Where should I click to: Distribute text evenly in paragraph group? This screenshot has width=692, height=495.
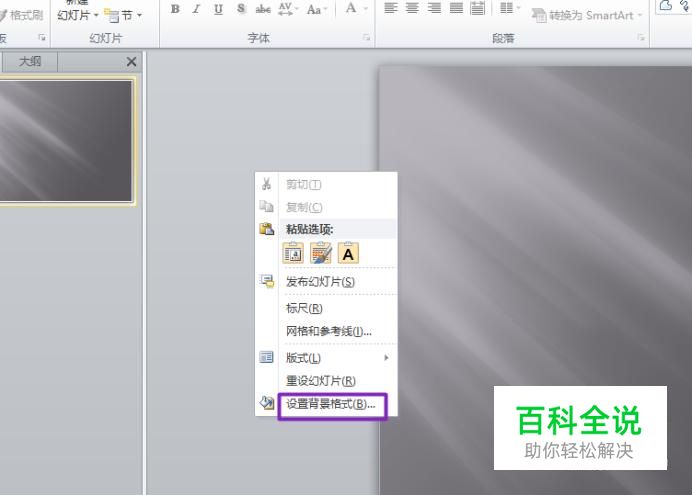478,8
